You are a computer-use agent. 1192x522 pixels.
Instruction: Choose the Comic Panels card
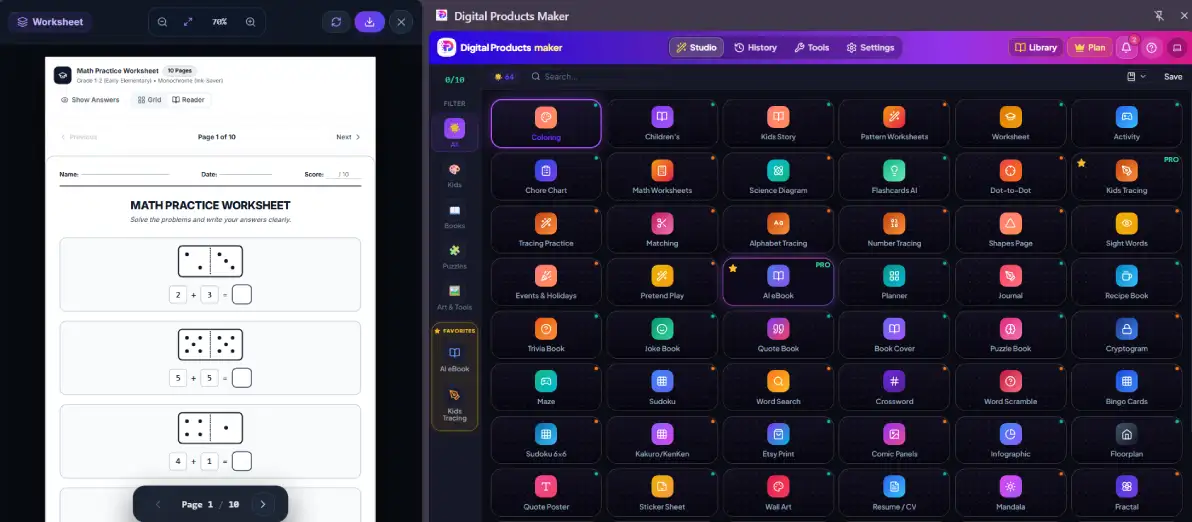pos(894,440)
